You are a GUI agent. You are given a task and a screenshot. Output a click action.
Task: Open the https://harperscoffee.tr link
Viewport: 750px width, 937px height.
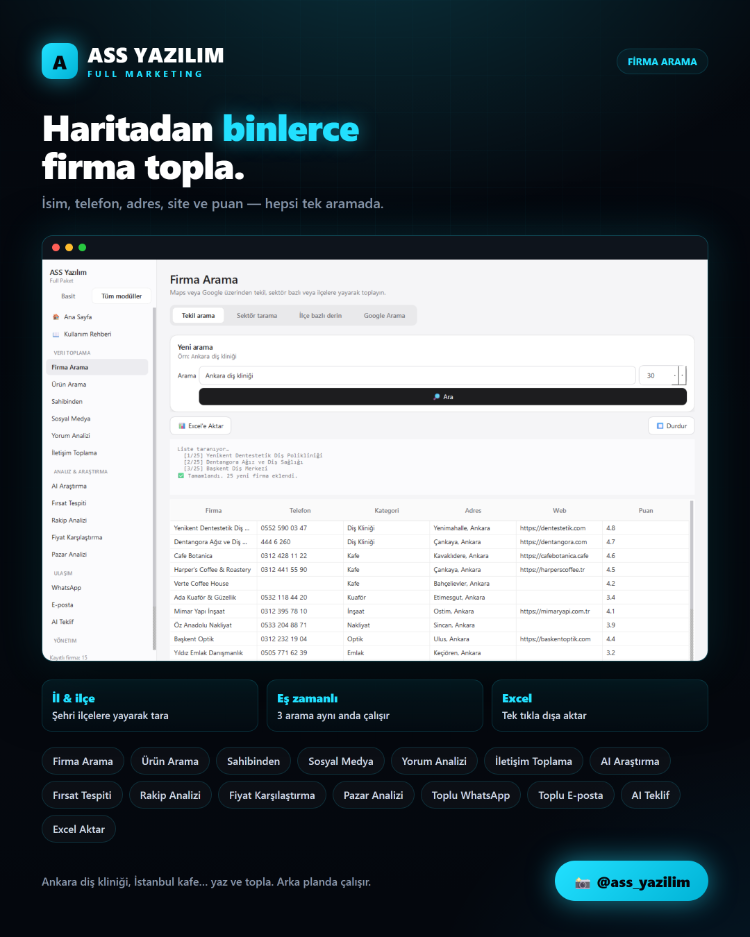coord(552,569)
